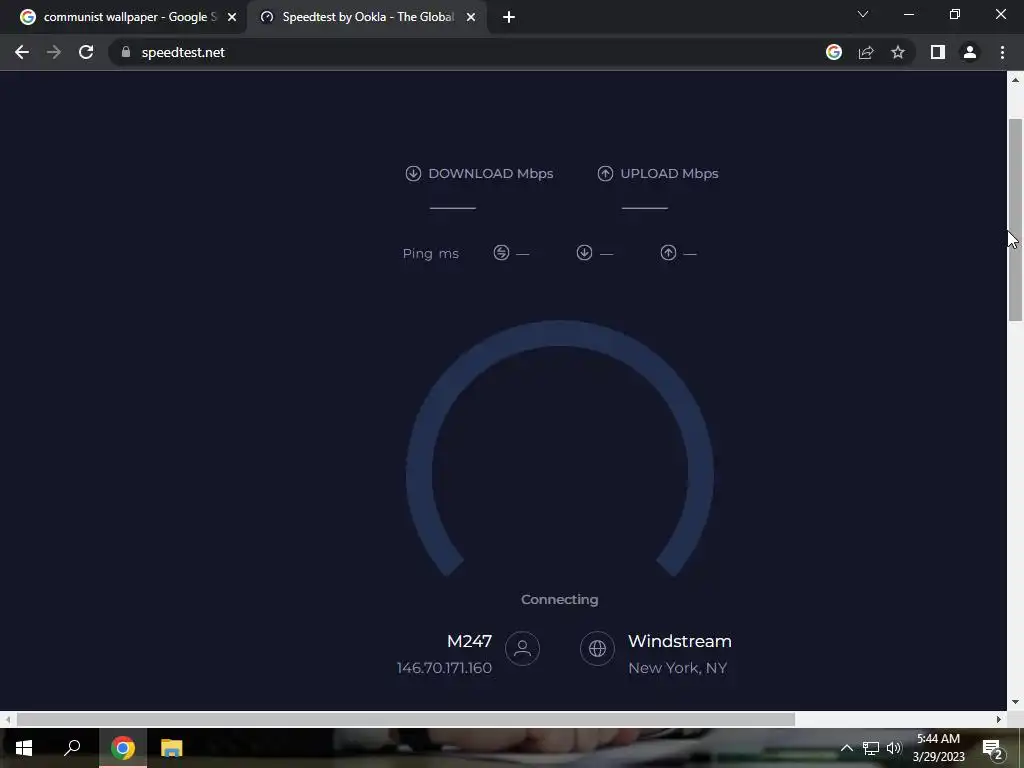Select the Speedtest by Ookla tab
Viewport: 1024px width, 768px height.
366,17
